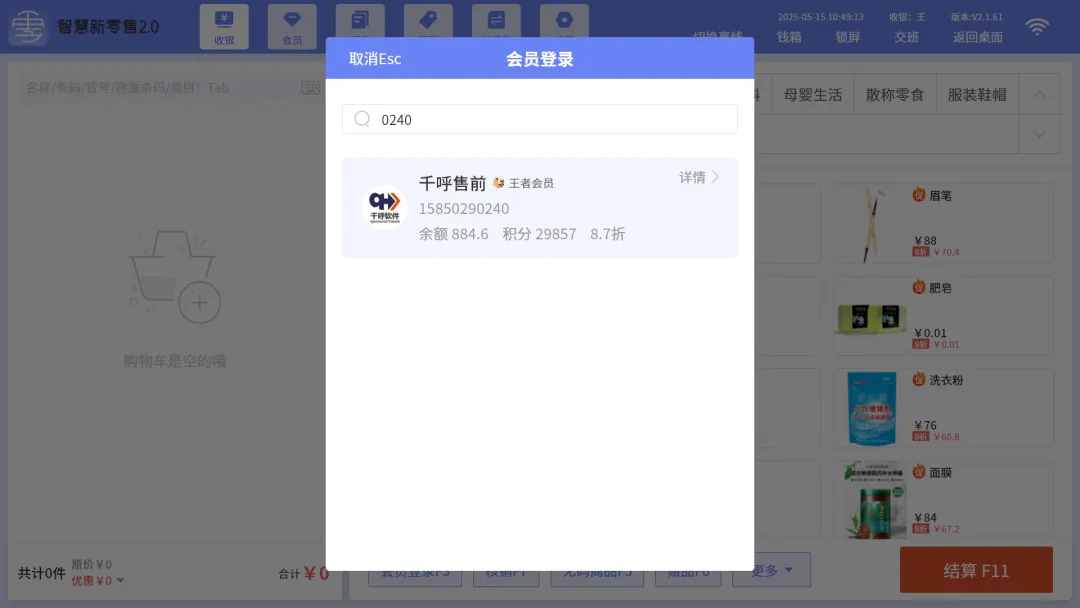
Task: Click the 王者会员 member level label
Action: [531, 183]
